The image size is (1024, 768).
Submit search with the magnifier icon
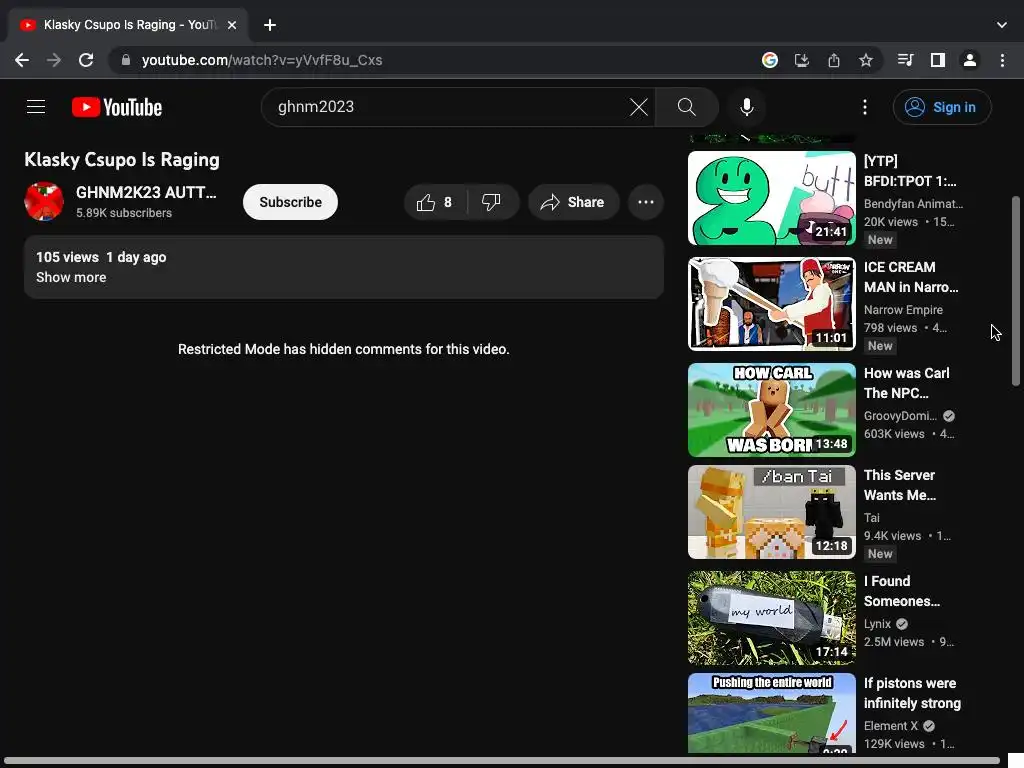(686, 107)
